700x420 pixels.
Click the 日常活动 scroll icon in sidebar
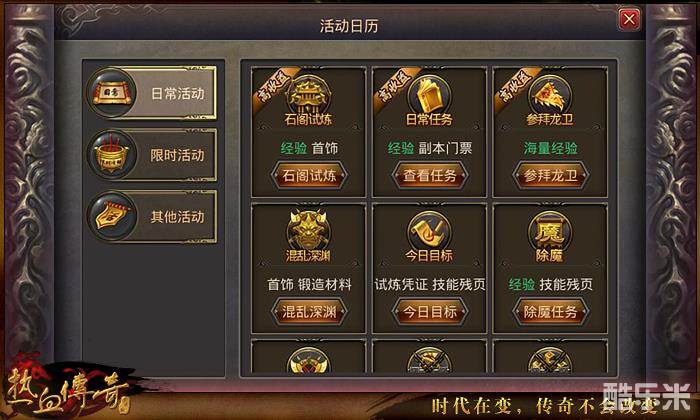(112, 93)
